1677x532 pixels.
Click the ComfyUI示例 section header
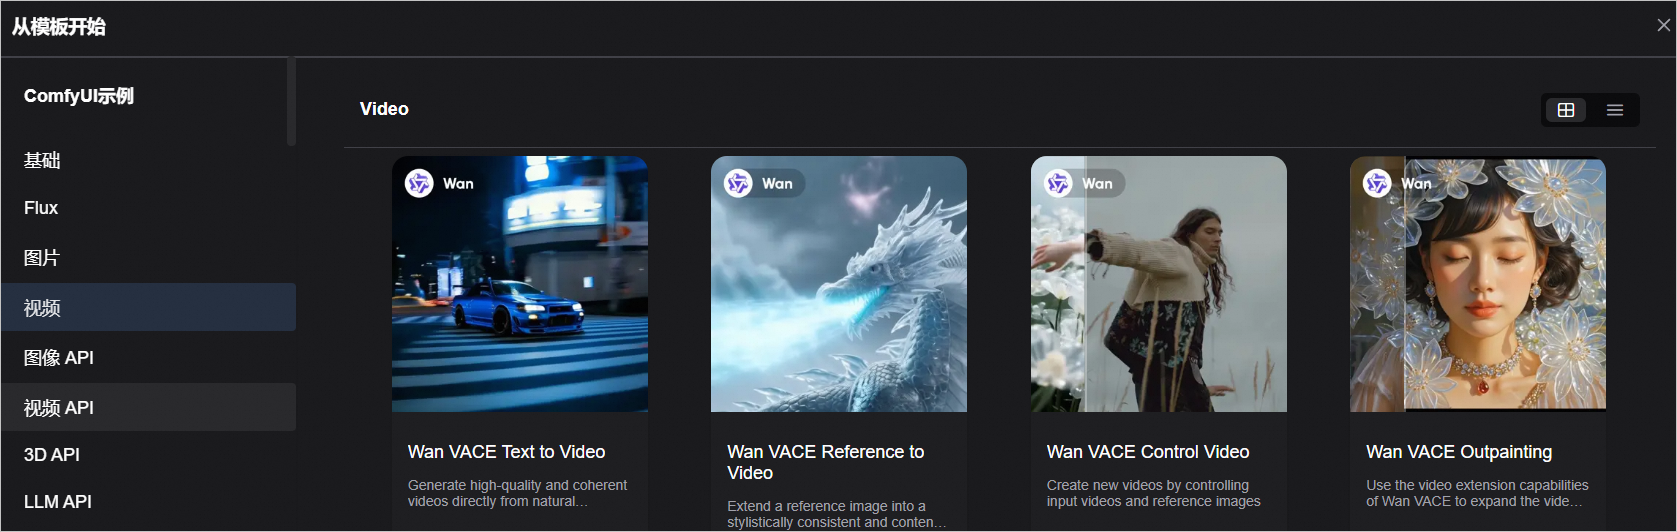point(79,96)
